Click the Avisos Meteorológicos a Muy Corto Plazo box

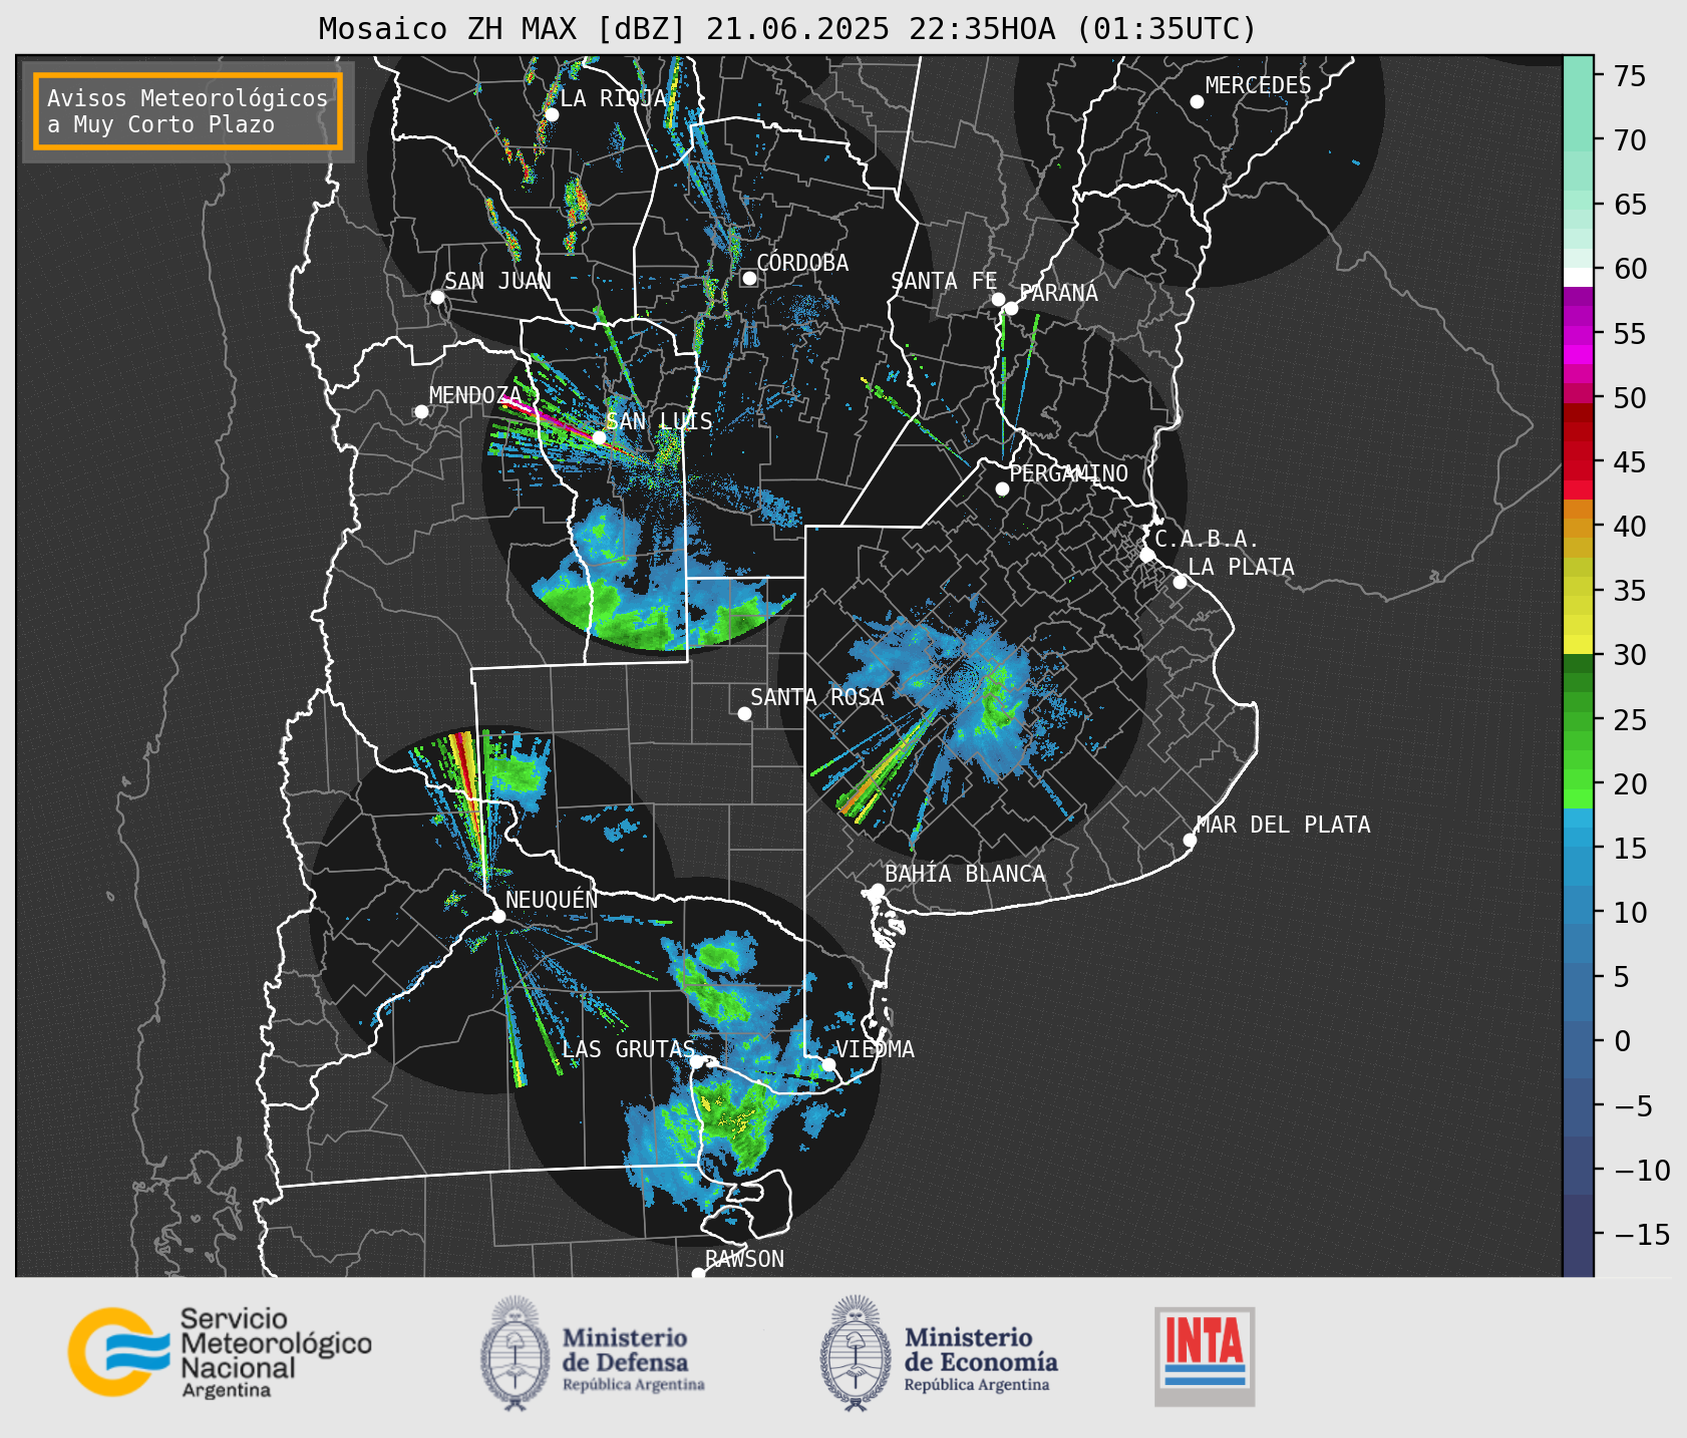[x=188, y=111]
